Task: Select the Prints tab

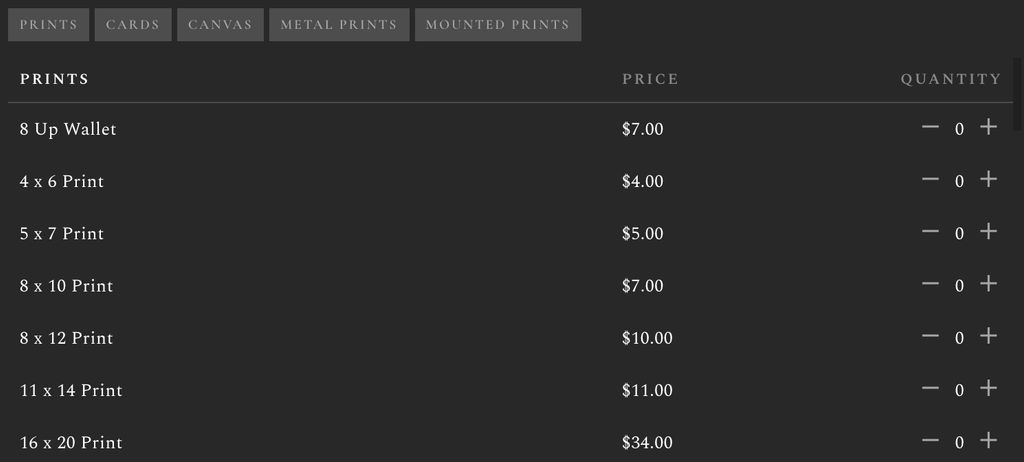Action: pos(48,25)
